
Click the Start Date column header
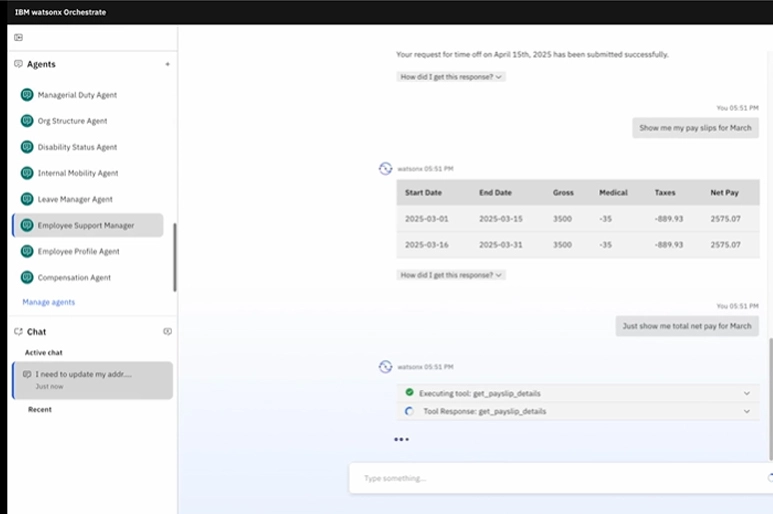click(x=423, y=193)
